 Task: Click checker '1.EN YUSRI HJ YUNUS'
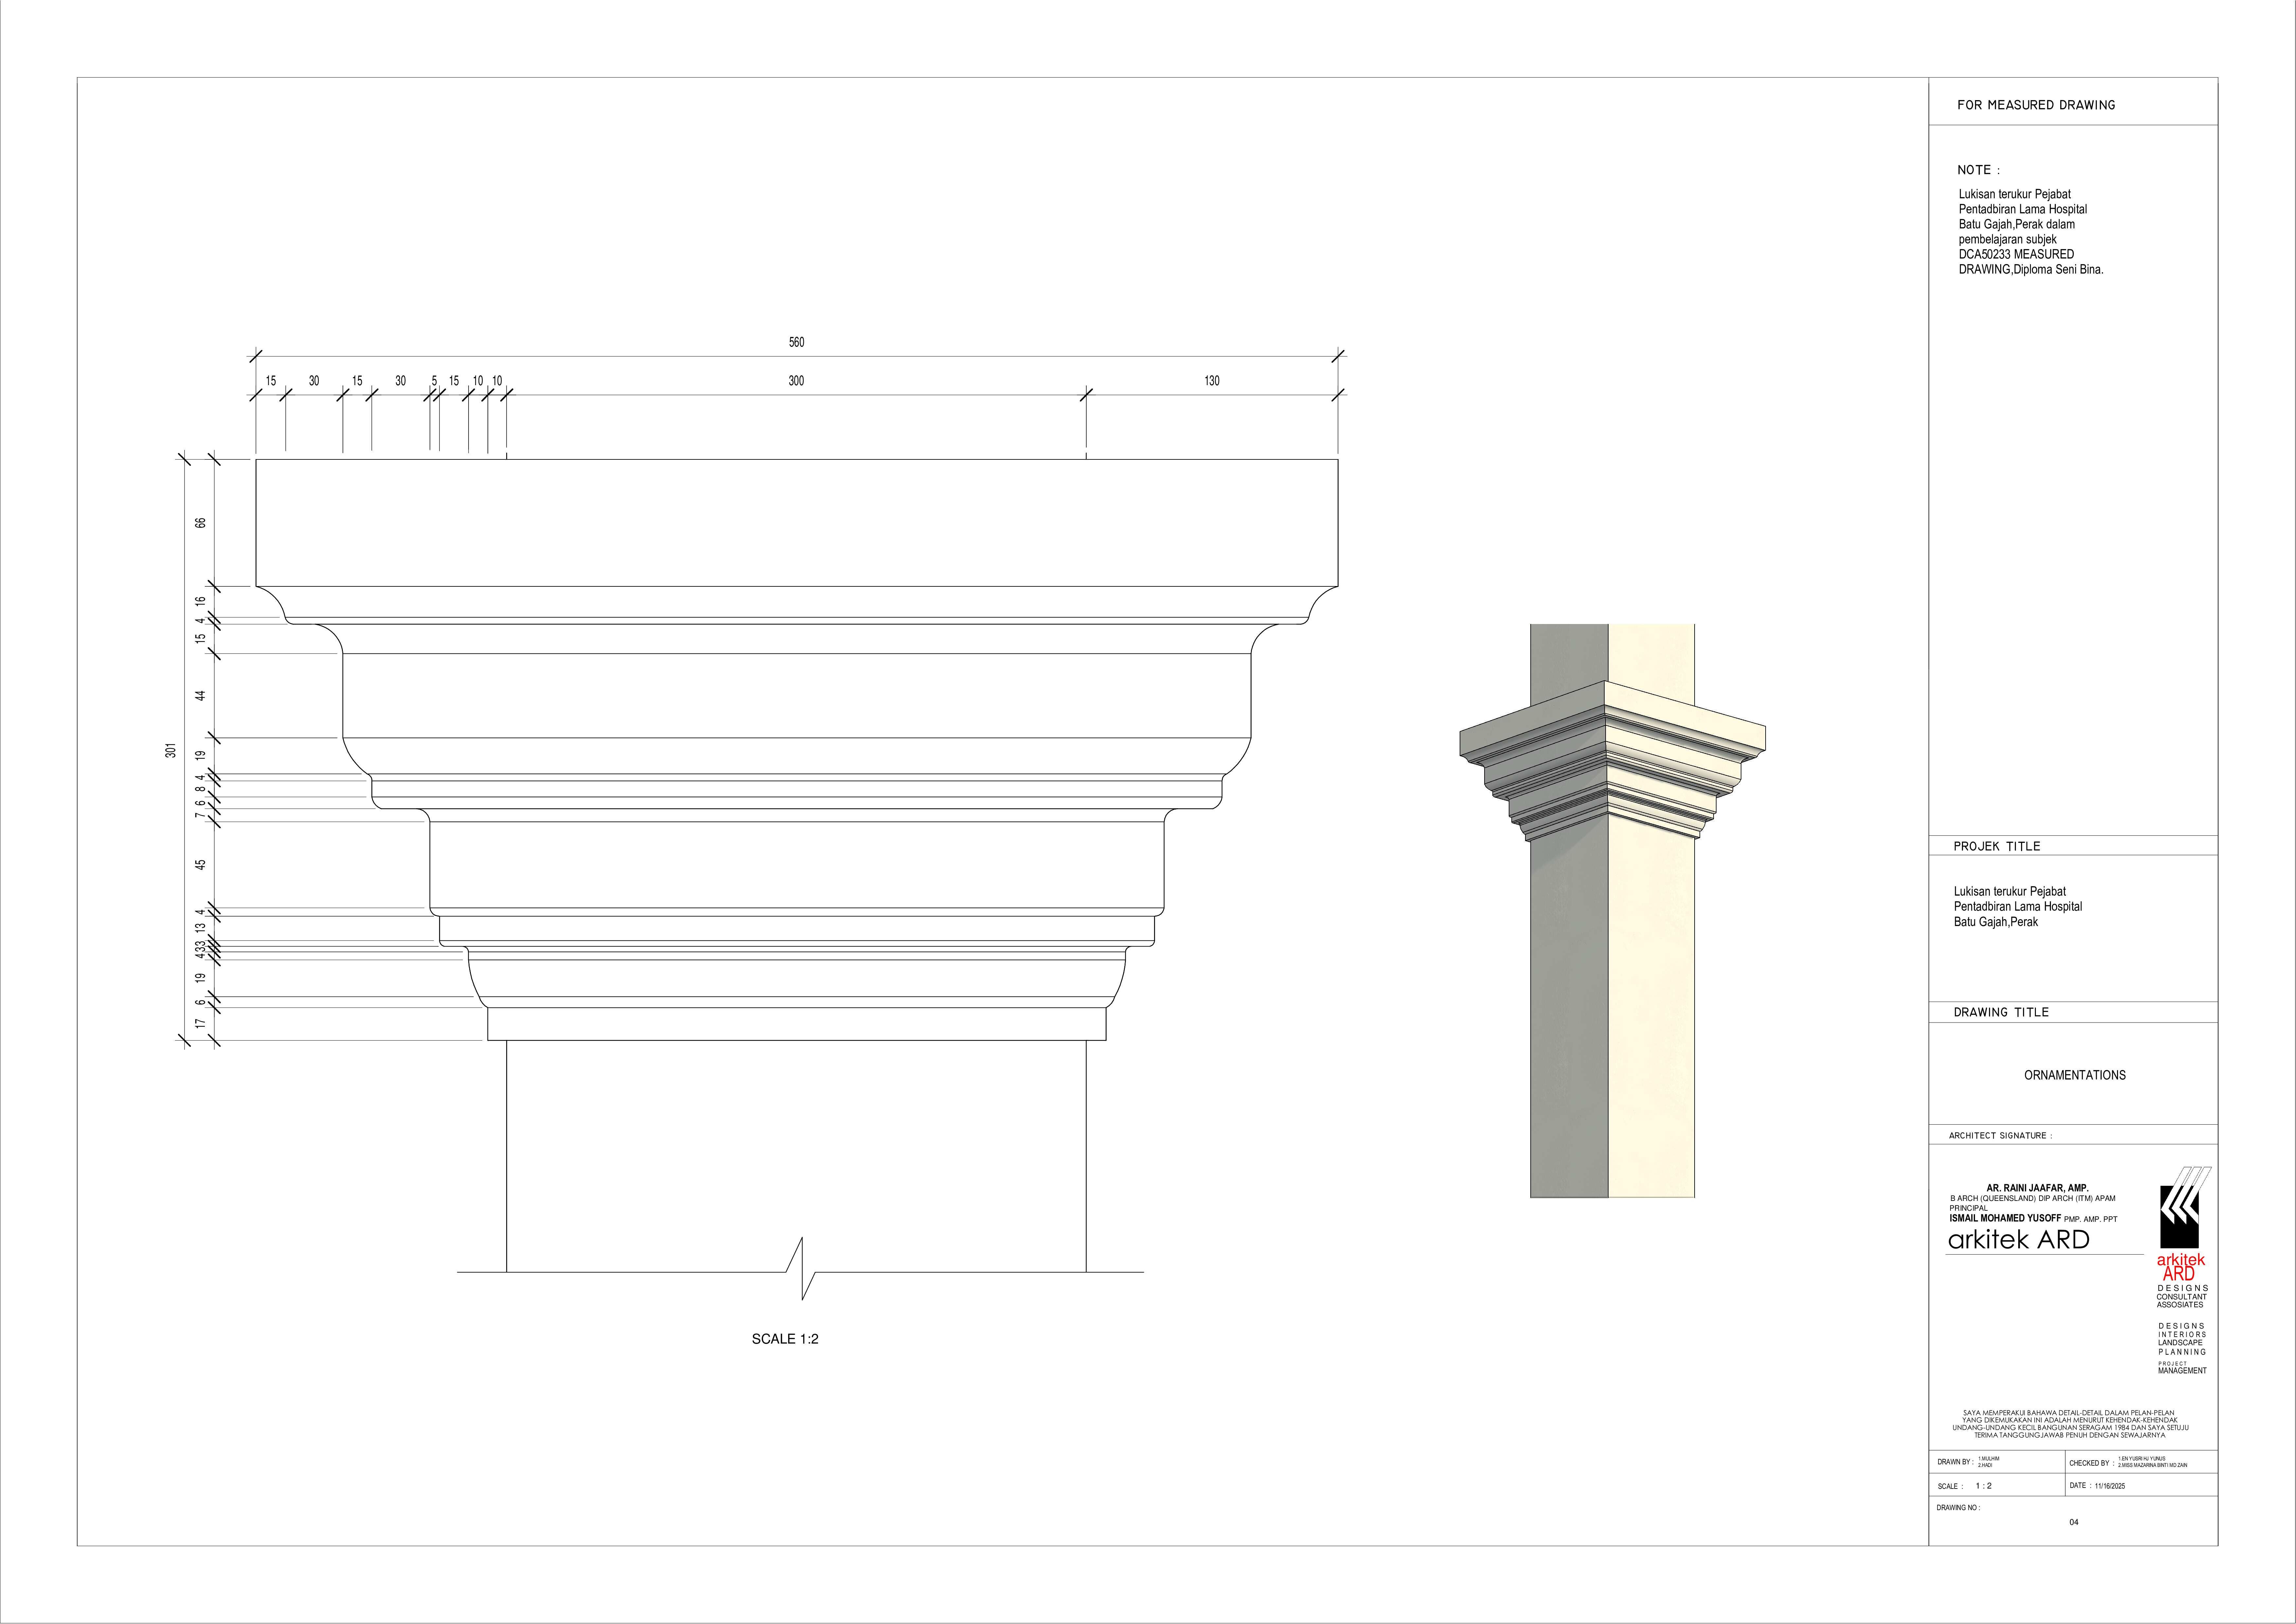coord(2142,1459)
